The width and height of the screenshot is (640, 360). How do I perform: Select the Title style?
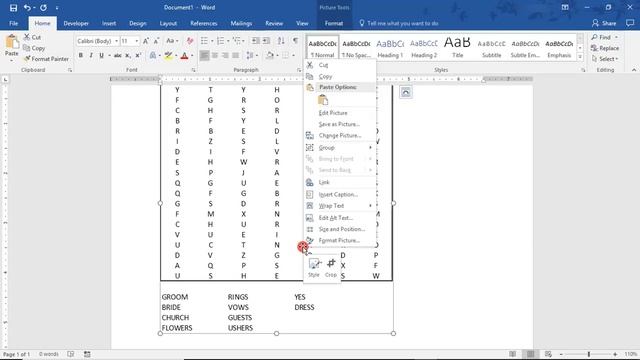point(458,48)
